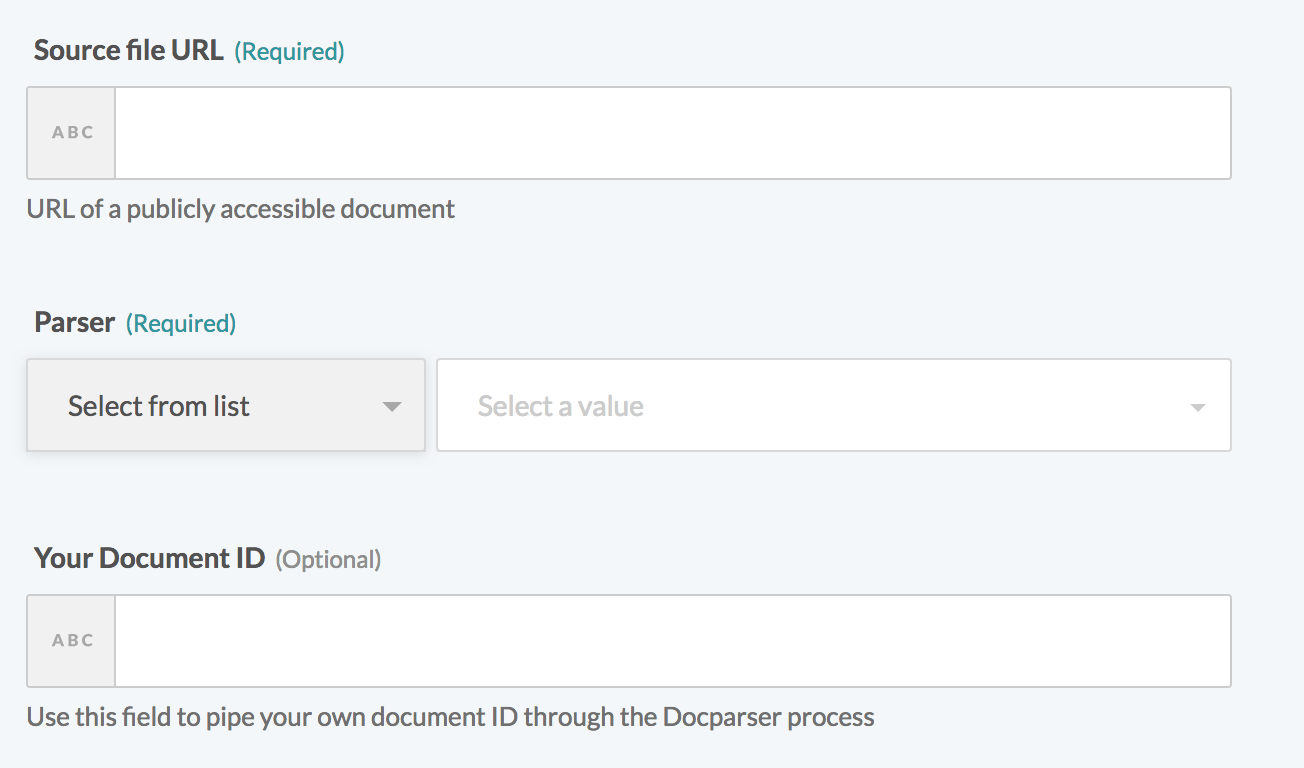Screen dimensions: 1304x768
Task: Focus the Source file URL input field
Action: (x=672, y=133)
